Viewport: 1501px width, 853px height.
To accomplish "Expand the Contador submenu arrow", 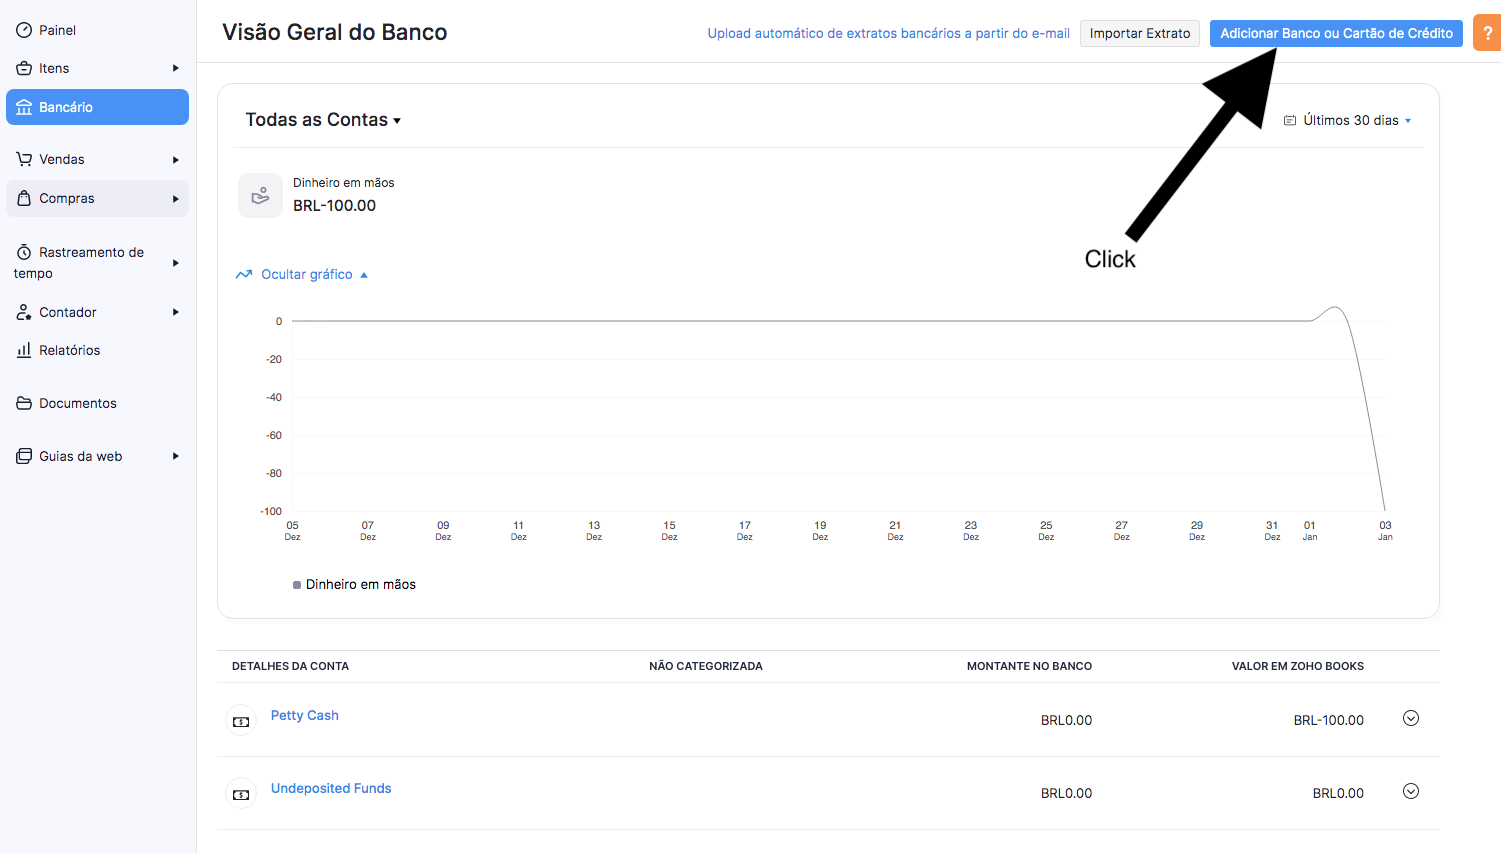I will click(175, 312).
